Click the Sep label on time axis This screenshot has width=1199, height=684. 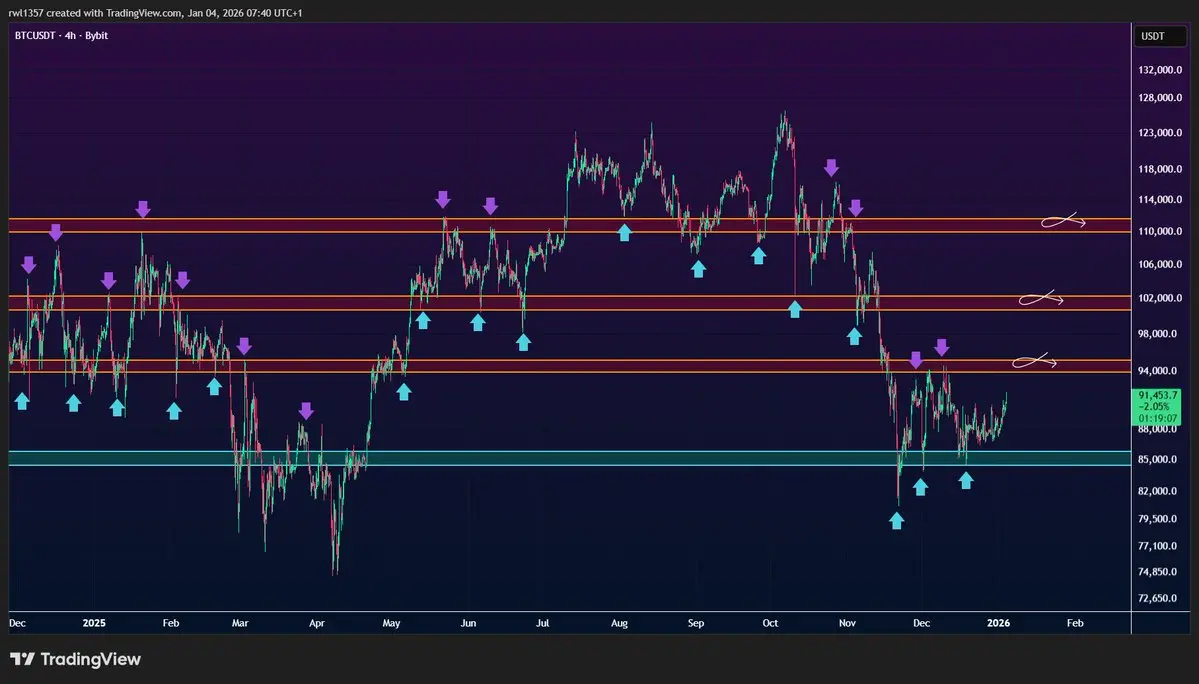[x=696, y=624]
